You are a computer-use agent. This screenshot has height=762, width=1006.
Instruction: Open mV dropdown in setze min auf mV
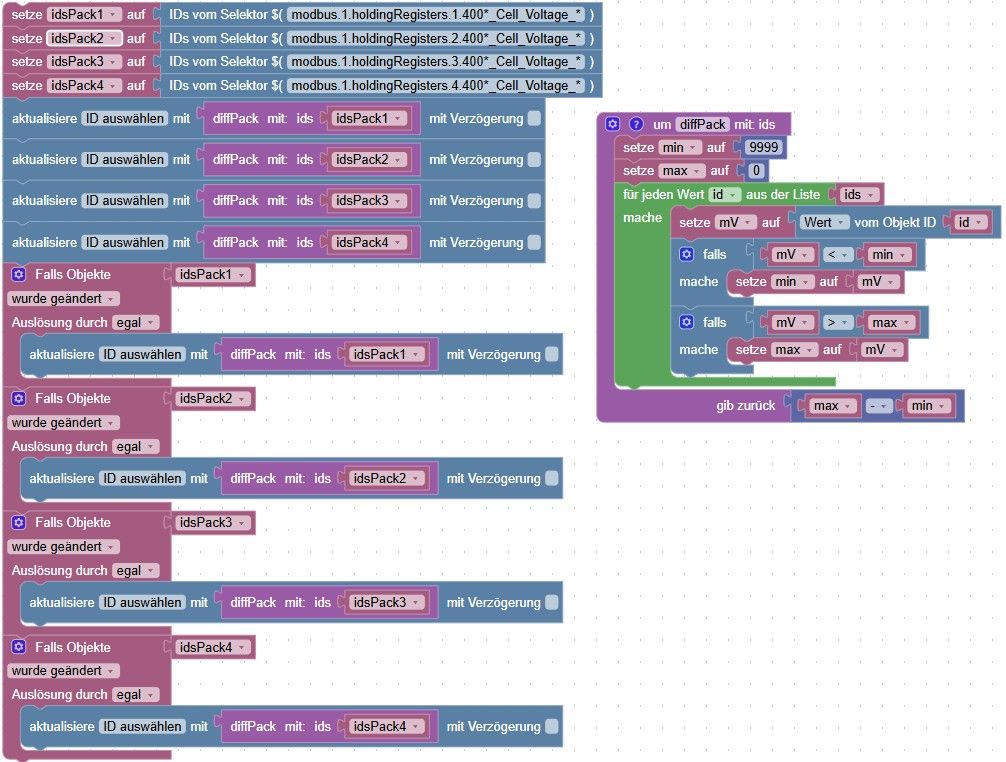pyautogui.click(x=878, y=282)
